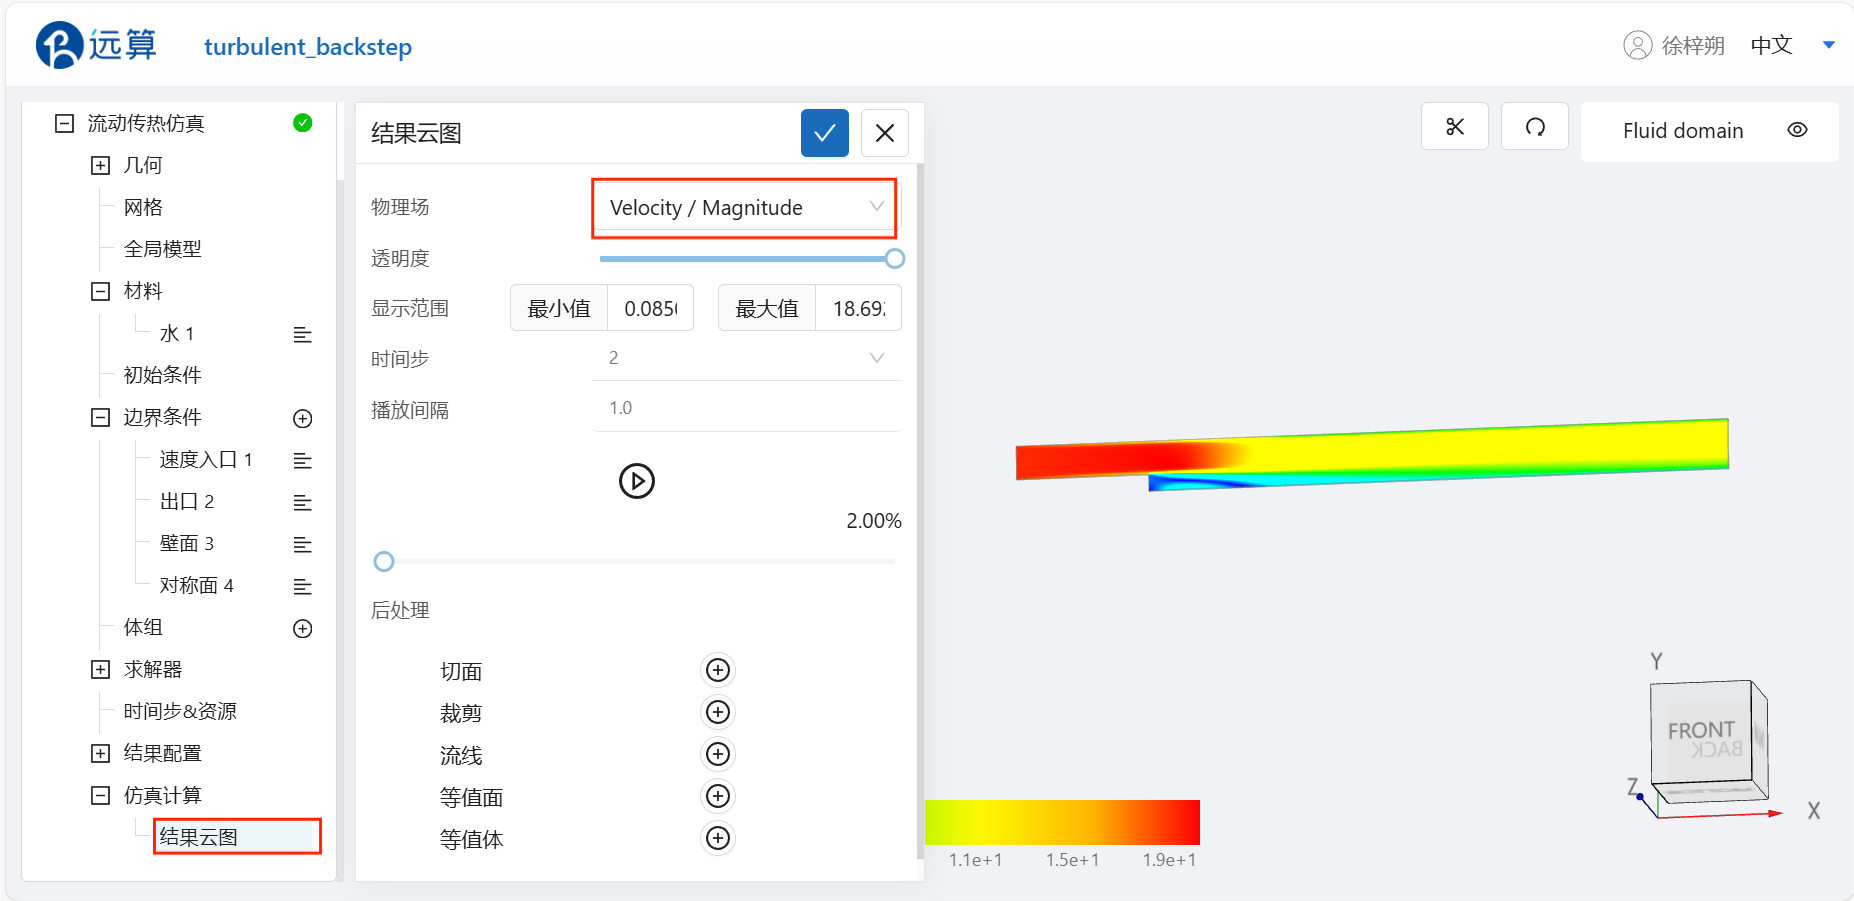
Task: Open 对称面 4 options menu icon
Action: pyautogui.click(x=302, y=586)
